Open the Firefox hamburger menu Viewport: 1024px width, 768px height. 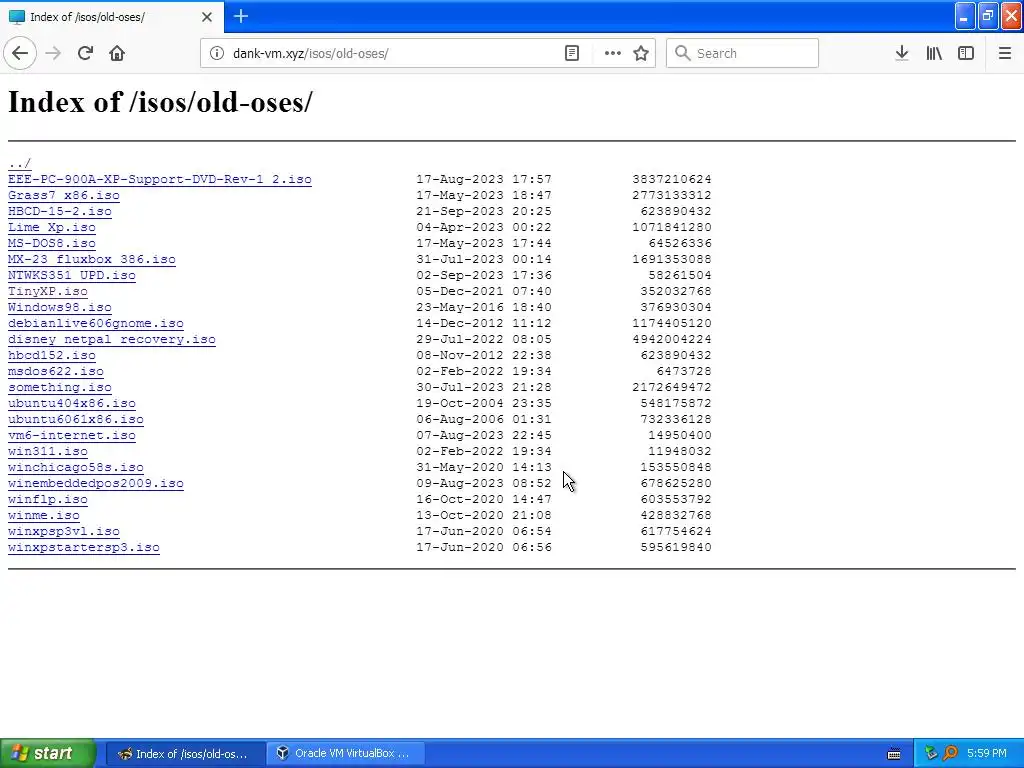point(1005,53)
